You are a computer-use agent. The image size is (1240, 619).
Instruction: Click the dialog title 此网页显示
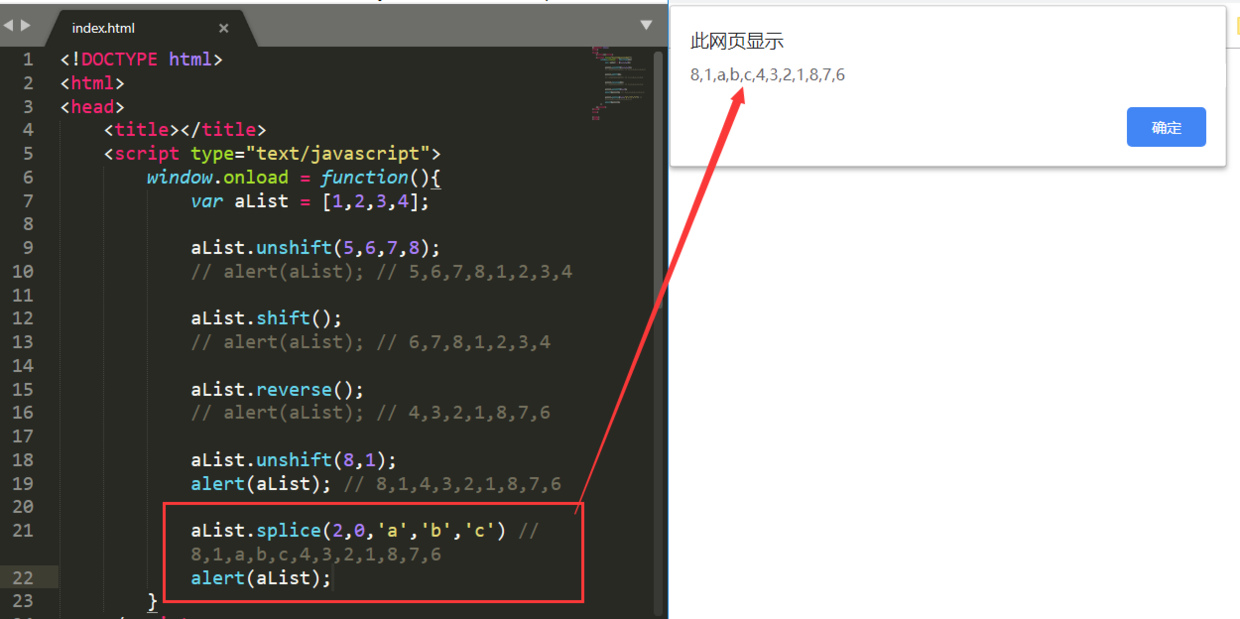737,41
